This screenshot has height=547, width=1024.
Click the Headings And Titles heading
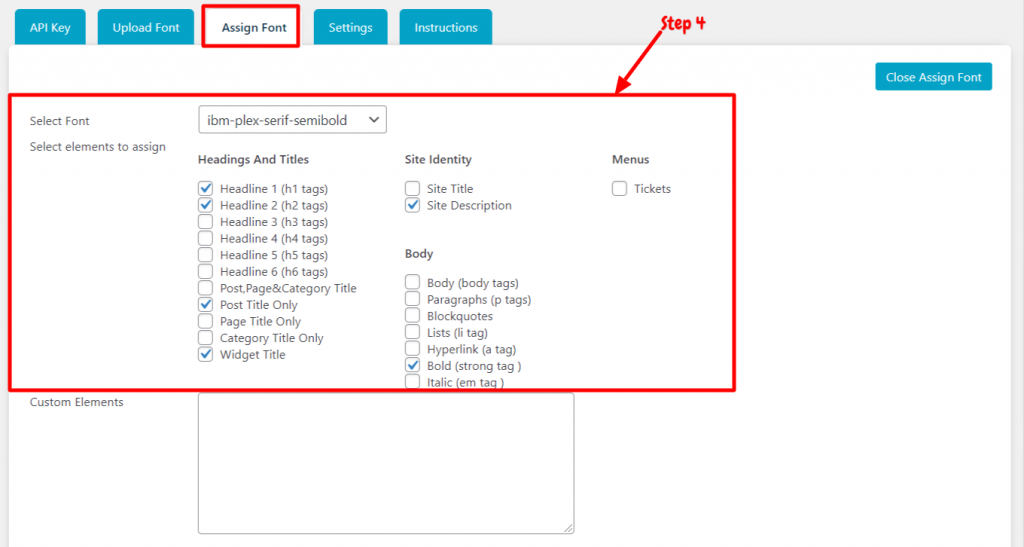253,159
